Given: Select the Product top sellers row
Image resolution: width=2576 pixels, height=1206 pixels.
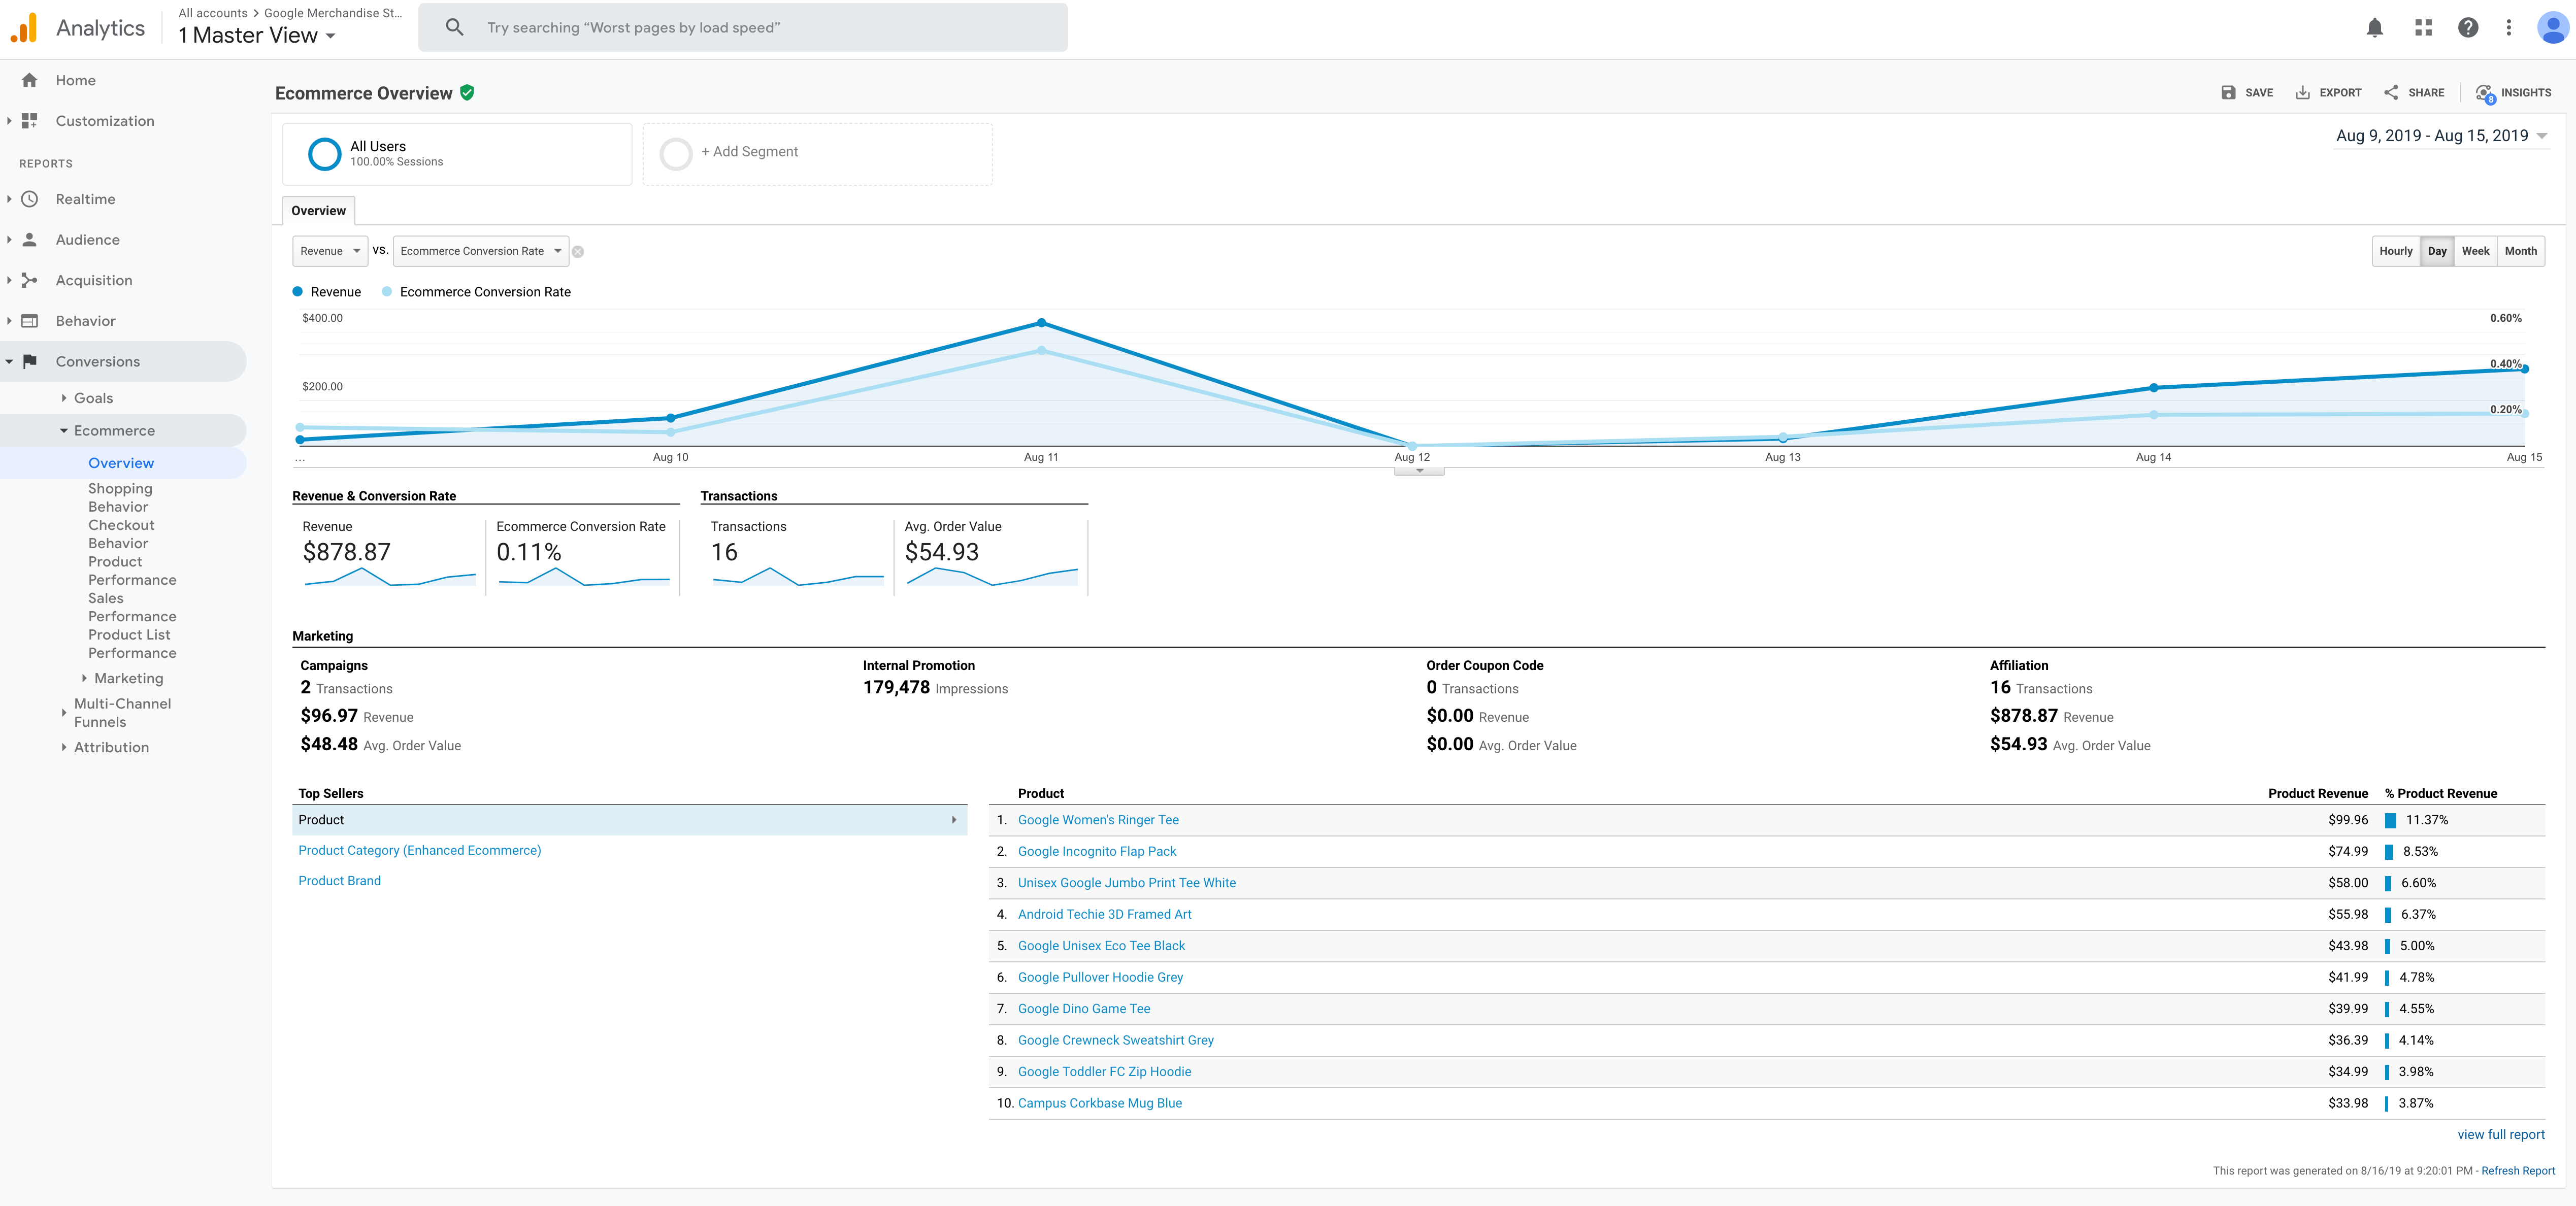Looking at the screenshot, I should point(630,820).
